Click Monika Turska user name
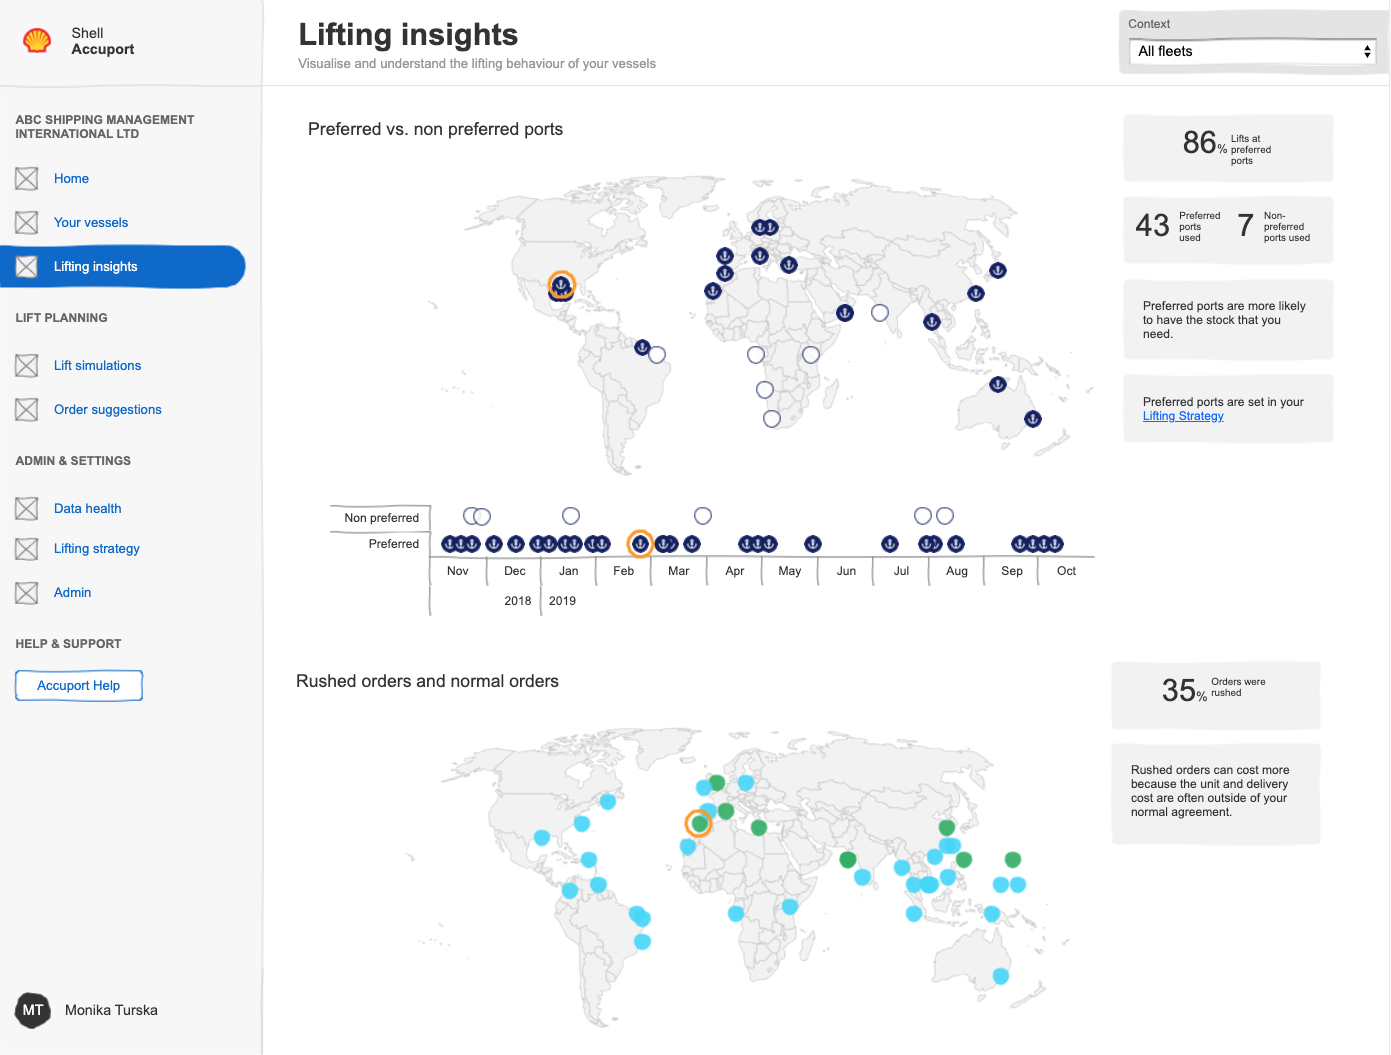The height and width of the screenshot is (1055, 1391). pyautogui.click(x=111, y=1010)
